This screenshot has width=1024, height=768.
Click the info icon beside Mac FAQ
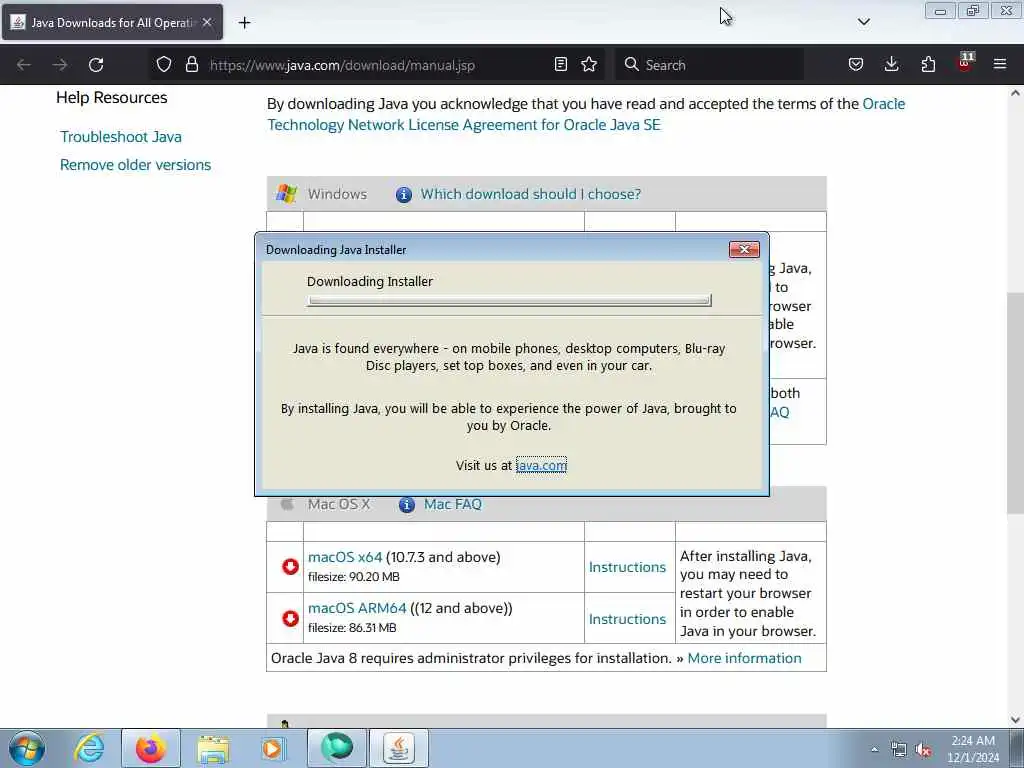tap(406, 505)
